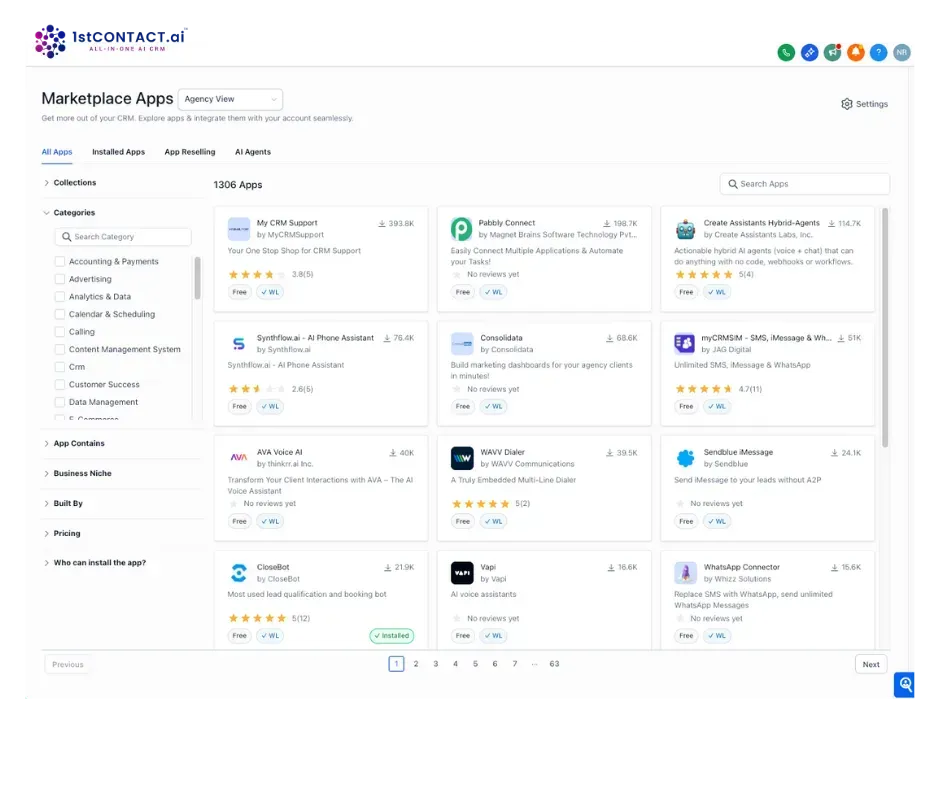Expand the App Contains filter
940x788 pixels.
click(x=73, y=444)
